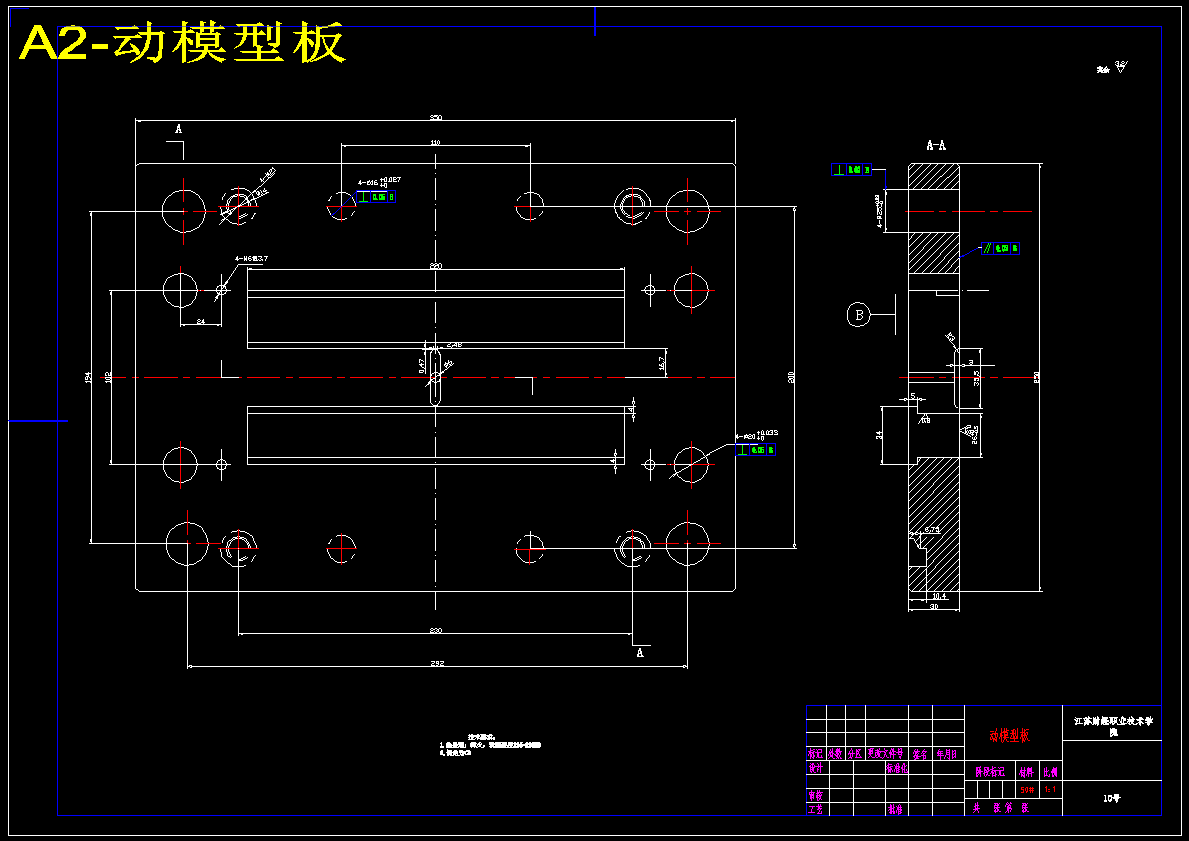Select the parallelism tolerance frame on the section view
Viewport: 1189px width, 841px height.
[x=1000, y=248]
